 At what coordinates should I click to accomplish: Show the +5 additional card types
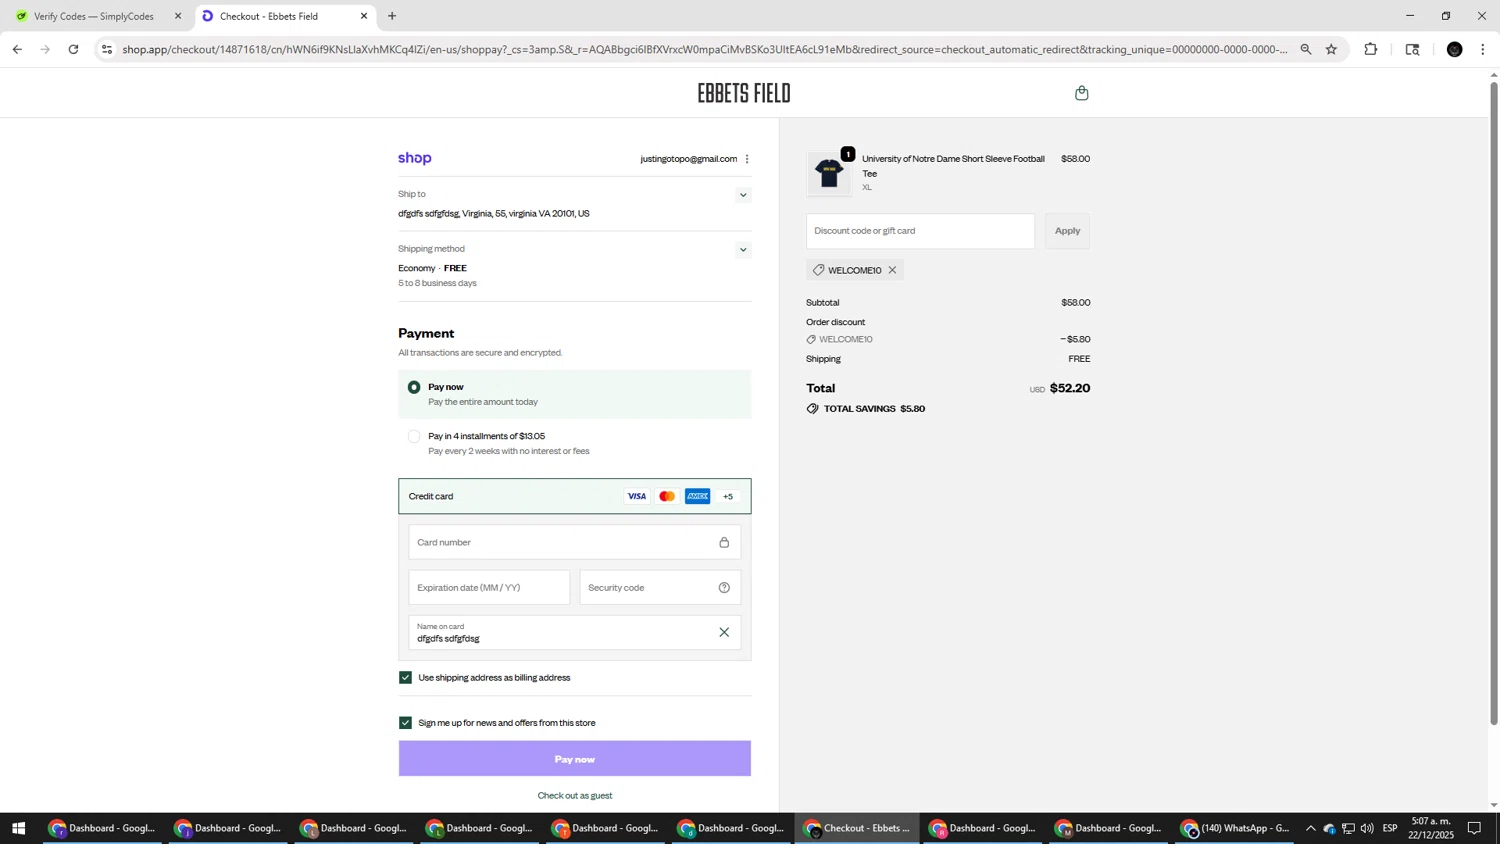pos(728,497)
